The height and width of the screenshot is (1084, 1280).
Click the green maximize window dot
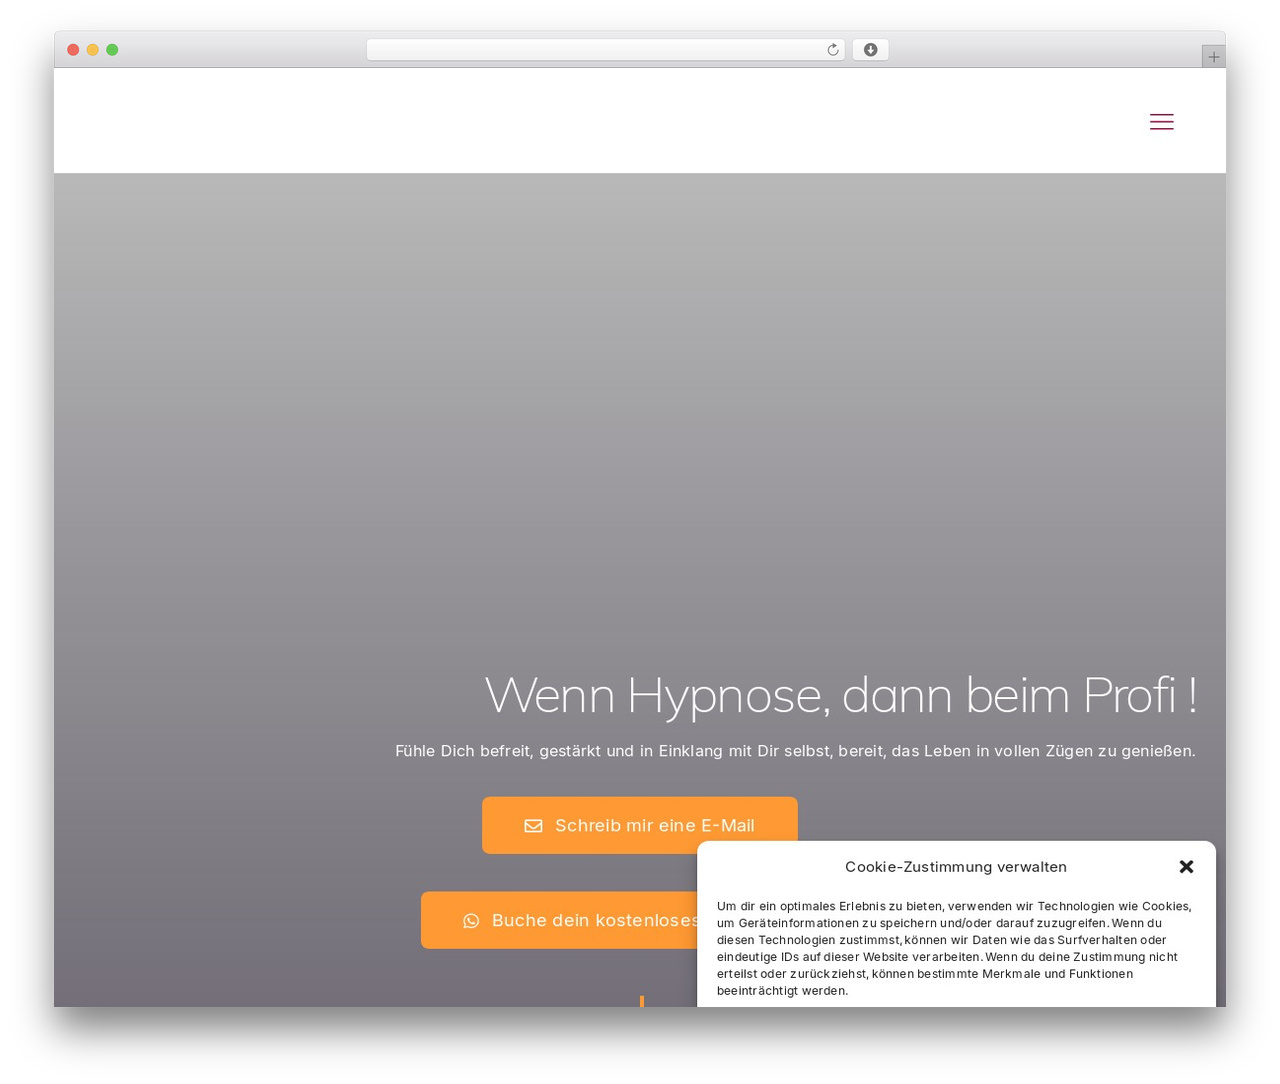point(112,50)
